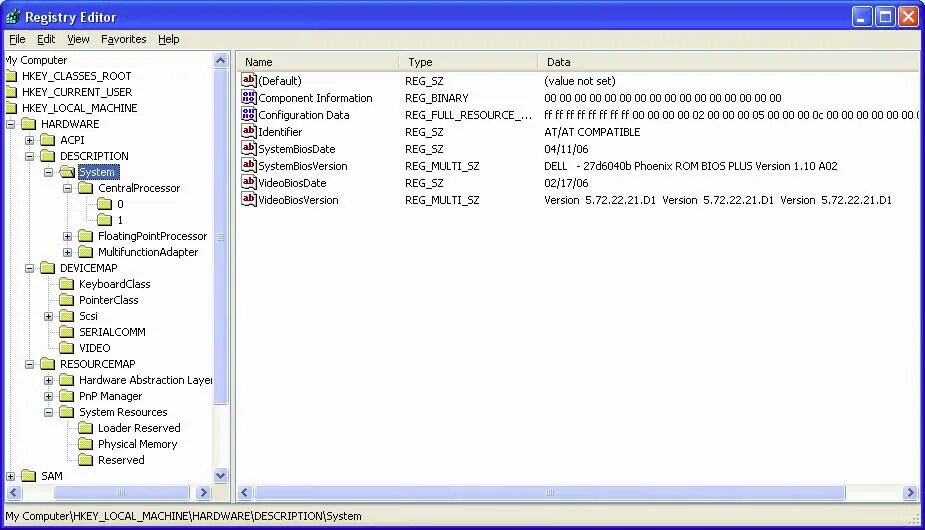Click the Data column header
The width and height of the screenshot is (925, 530).
[x=729, y=62]
